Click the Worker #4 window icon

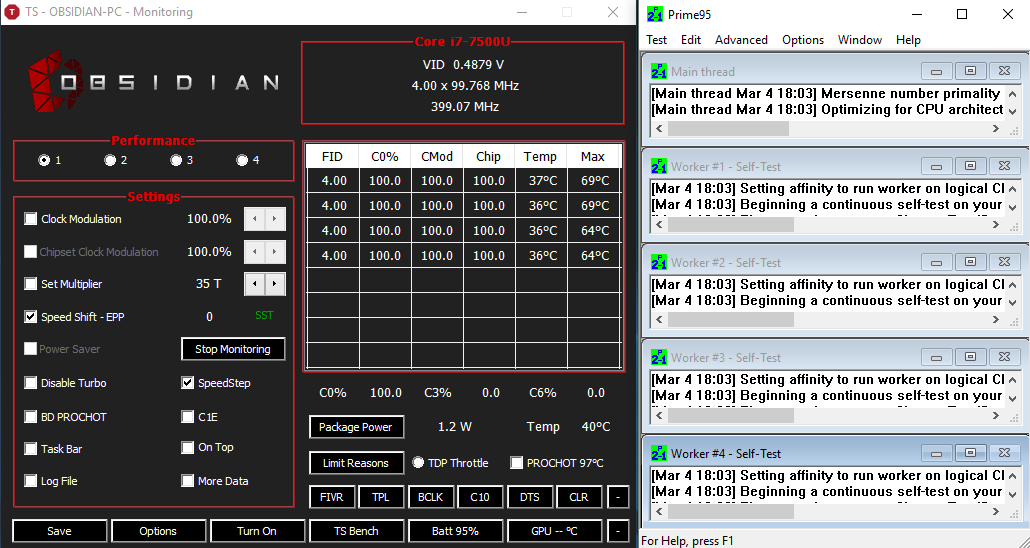(x=659, y=453)
